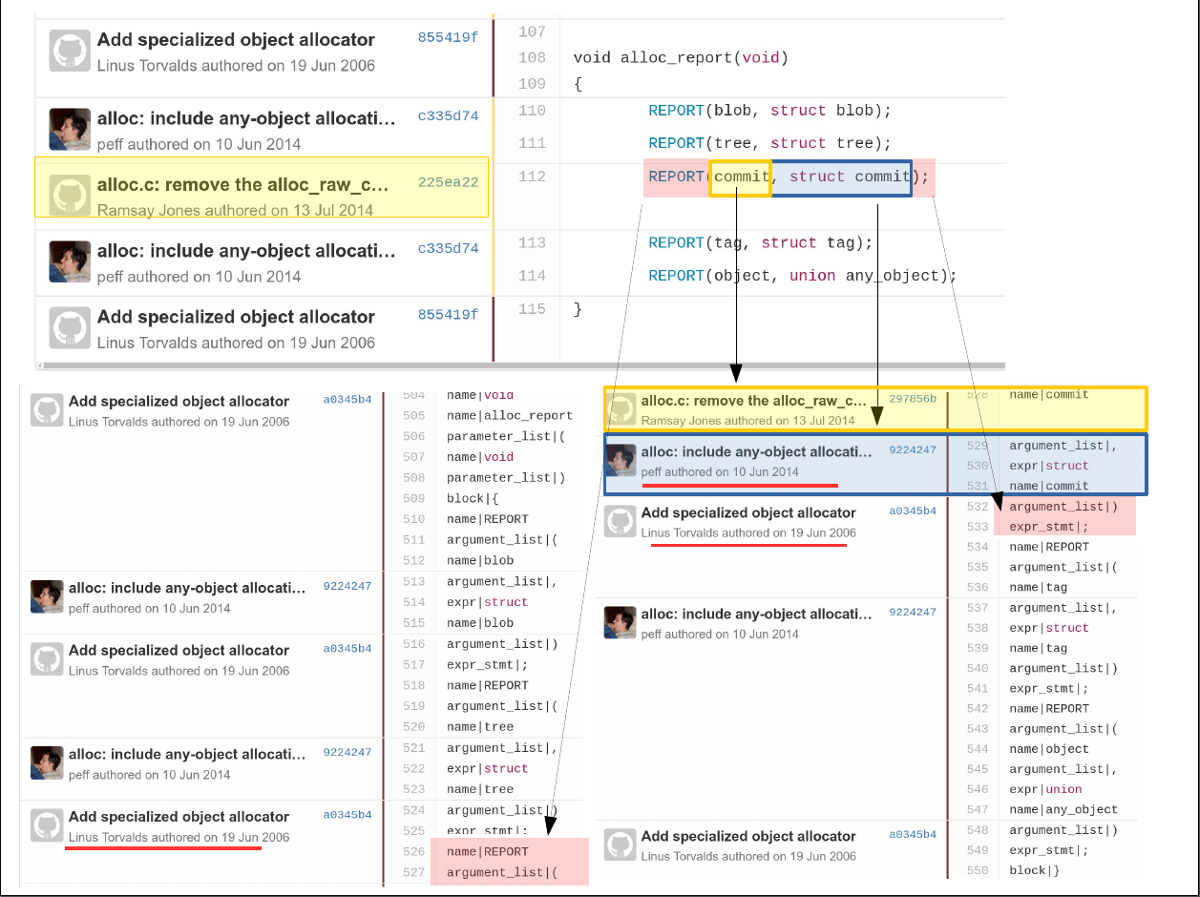Open the yellow-highlighted 'alloc.c: remove the alloc_raw_c...' title beside hash 225ea22
Screen dimensions: 1200x897
(242, 185)
